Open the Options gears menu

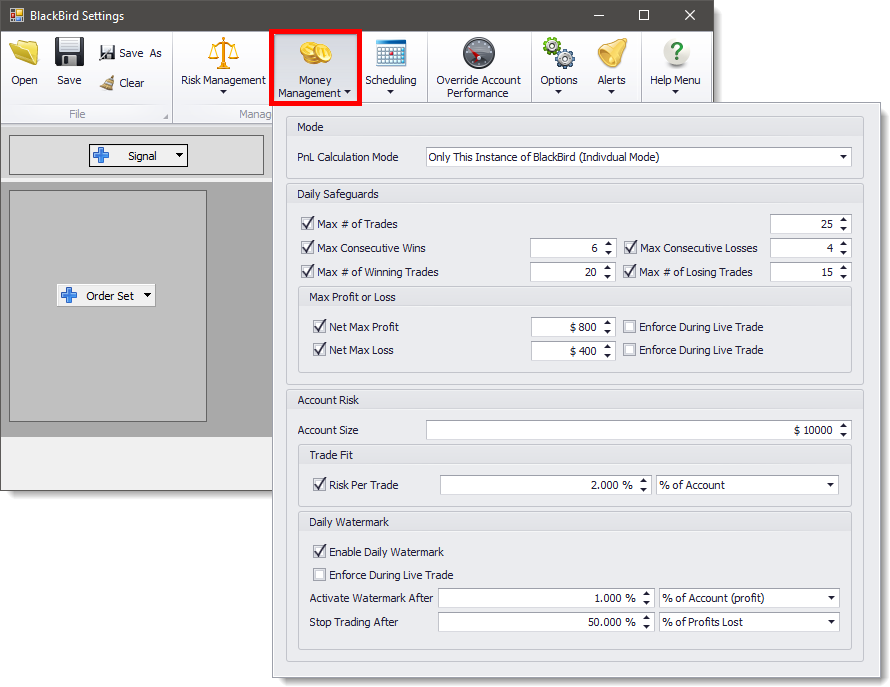[559, 66]
